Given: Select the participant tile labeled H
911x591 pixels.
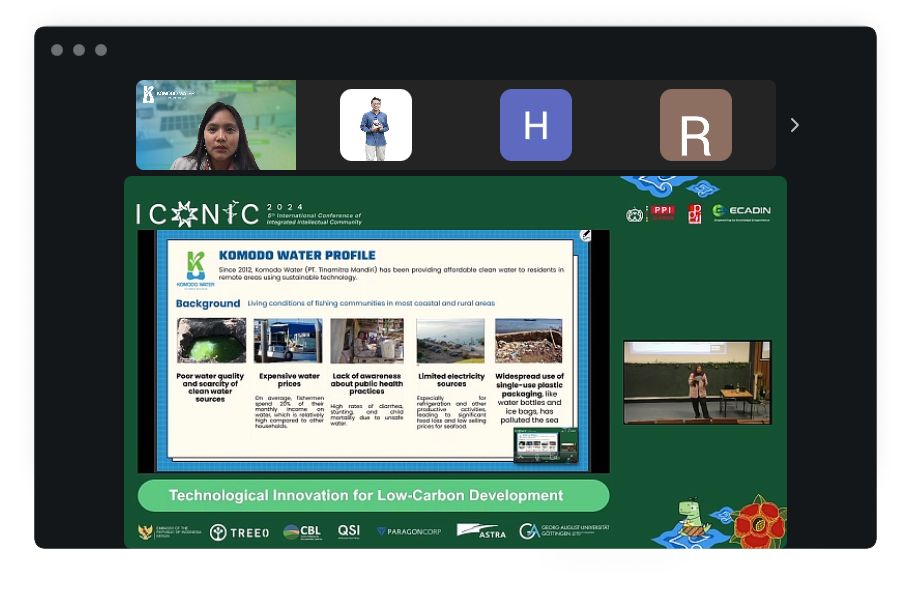Looking at the screenshot, I should tap(535, 125).
